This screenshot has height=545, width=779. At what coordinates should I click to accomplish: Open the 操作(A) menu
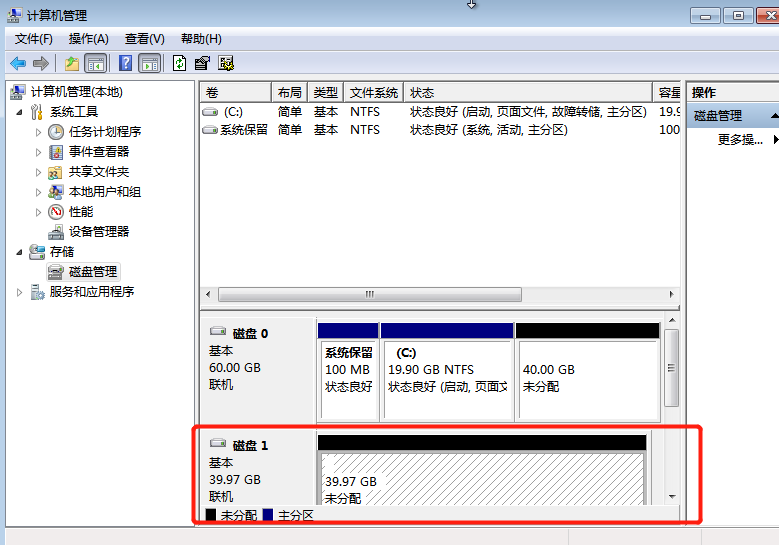[88, 39]
